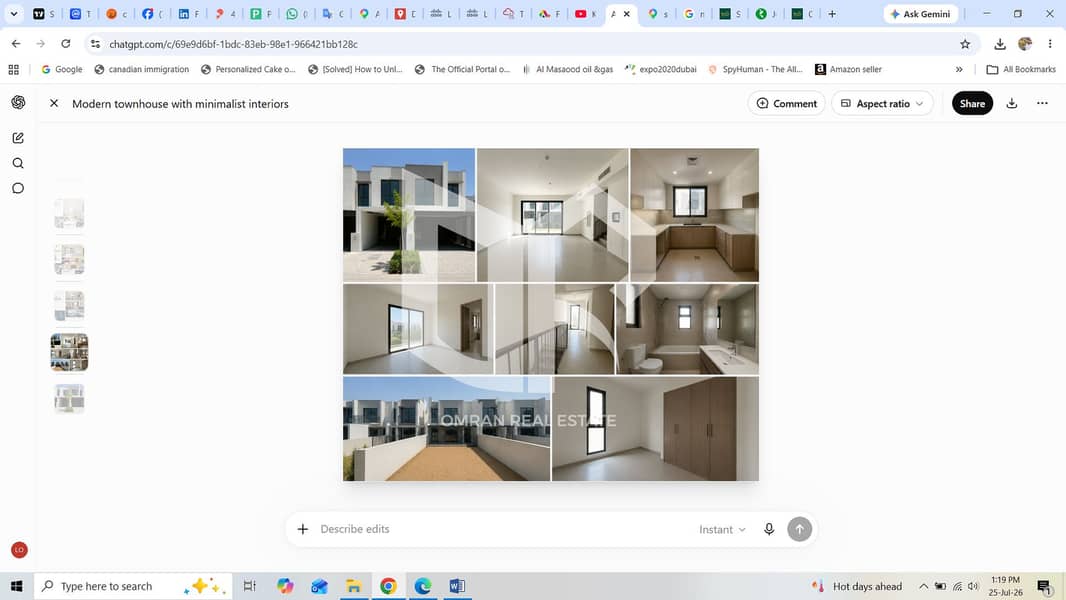
Task: Open the chat bubble icon in sidebar
Action: point(18,188)
